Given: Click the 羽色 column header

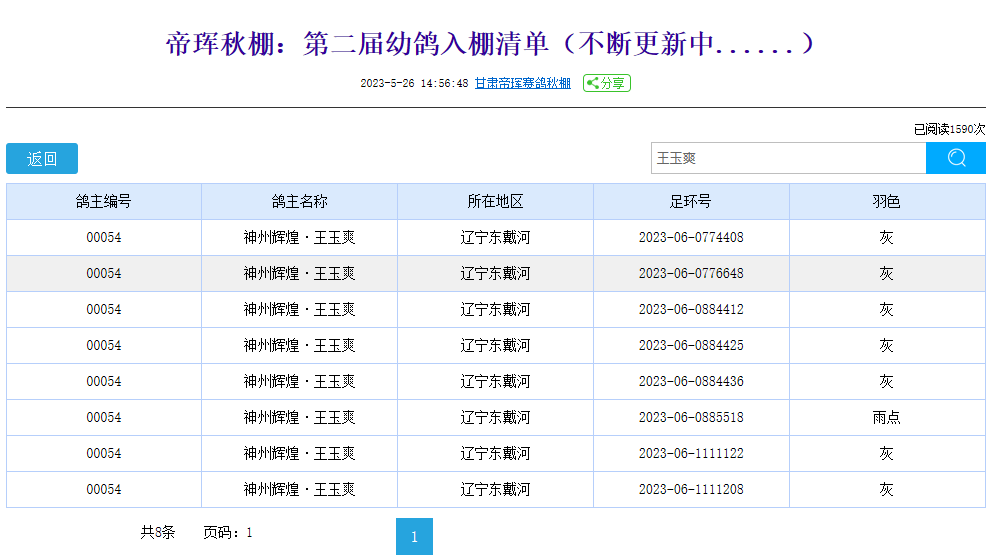Looking at the screenshot, I should pyautogui.click(x=886, y=201).
